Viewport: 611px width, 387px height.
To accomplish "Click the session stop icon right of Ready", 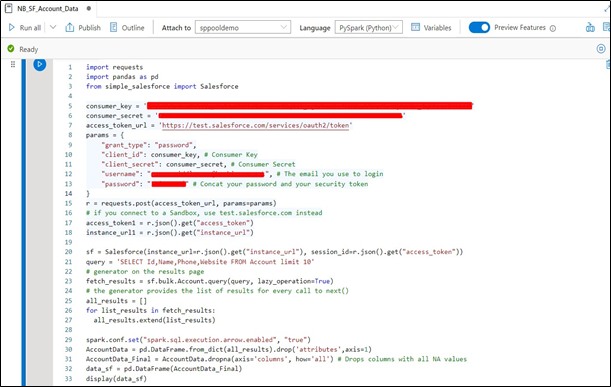I will [x=601, y=49].
